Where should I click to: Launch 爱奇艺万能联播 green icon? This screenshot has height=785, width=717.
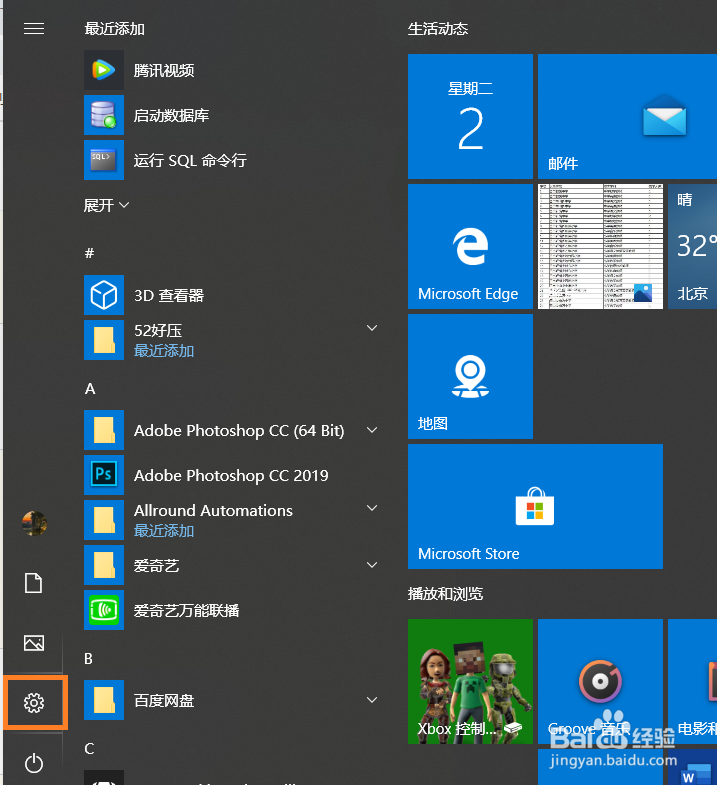pyautogui.click(x=104, y=610)
